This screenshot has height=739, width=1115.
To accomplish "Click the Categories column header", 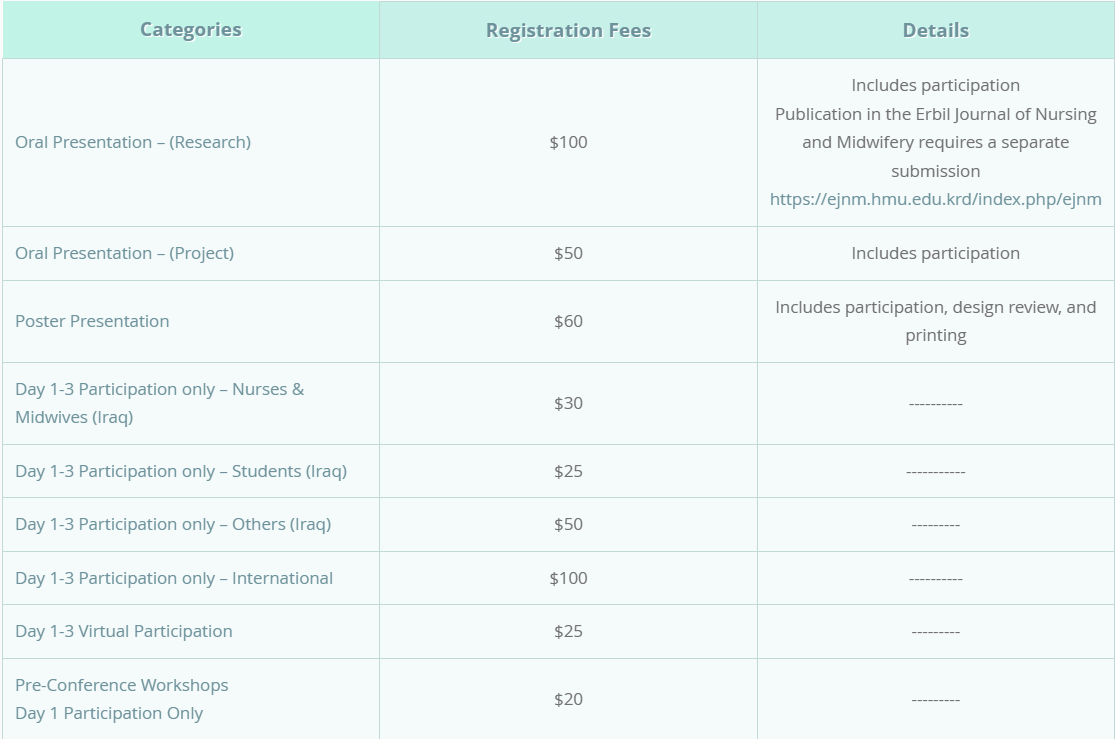I will pyautogui.click(x=190, y=30).
